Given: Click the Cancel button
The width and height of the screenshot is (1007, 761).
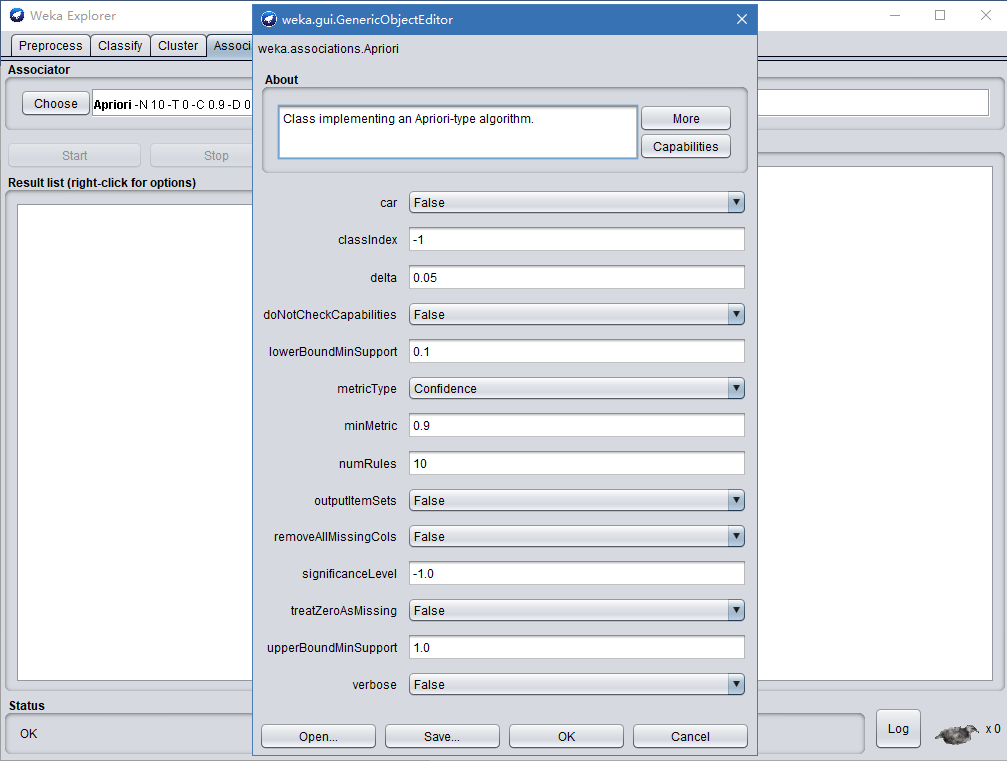Looking at the screenshot, I should click(x=690, y=737).
